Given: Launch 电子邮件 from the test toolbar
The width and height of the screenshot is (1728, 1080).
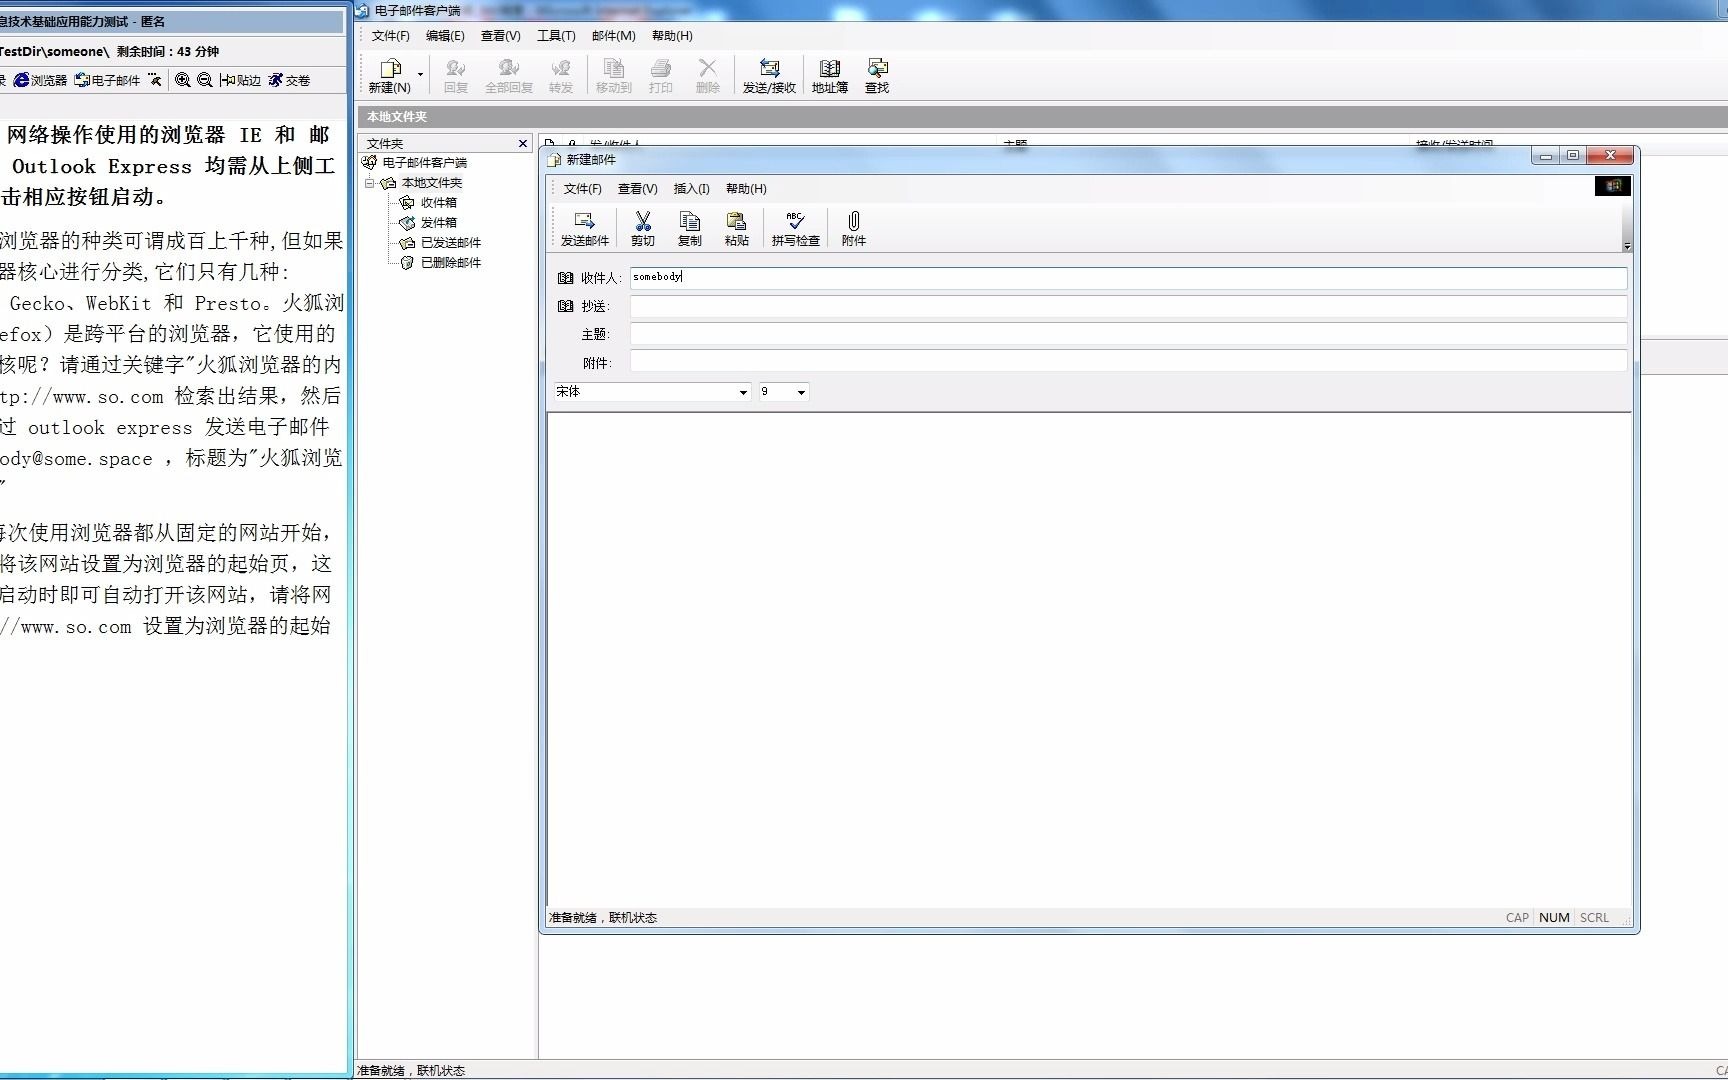Looking at the screenshot, I should coord(107,80).
